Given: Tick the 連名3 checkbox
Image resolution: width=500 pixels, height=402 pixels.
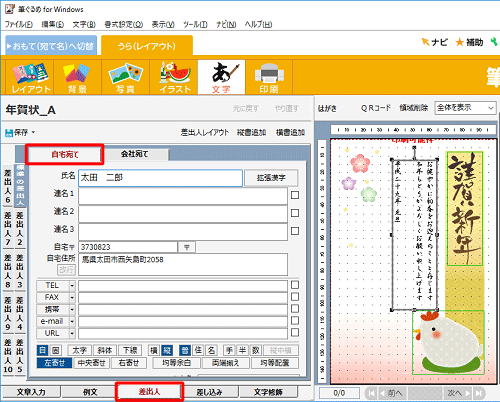Looking at the screenshot, I should pyautogui.click(x=295, y=231).
